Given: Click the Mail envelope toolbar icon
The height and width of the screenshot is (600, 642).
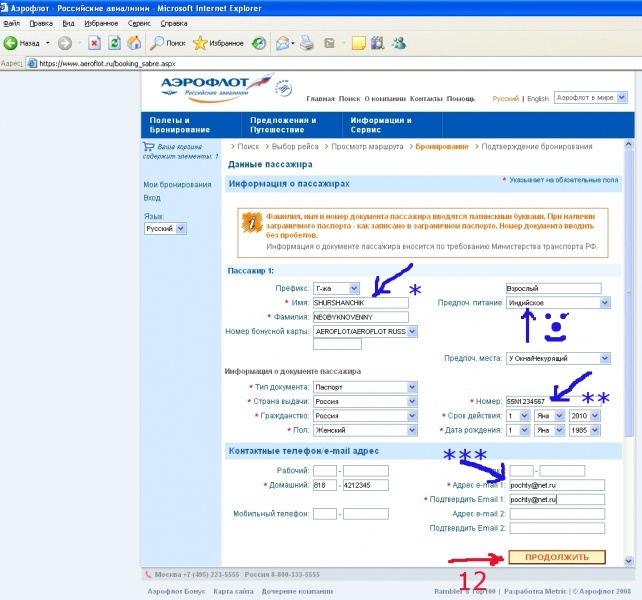Looking at the screenshot, I should point(283,43).
